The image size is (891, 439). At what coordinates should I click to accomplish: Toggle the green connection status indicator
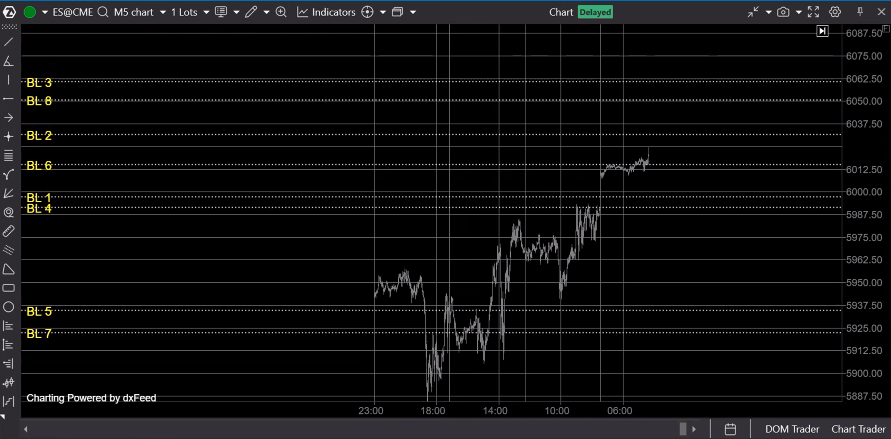point(30,12)
